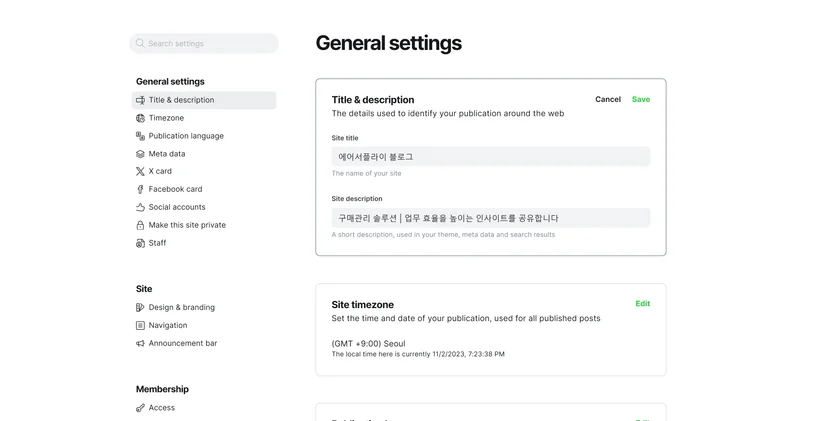This screenshot has height=421, width=828.
Task: Click the Title & description sidebar icon
Action: (140, 100)
